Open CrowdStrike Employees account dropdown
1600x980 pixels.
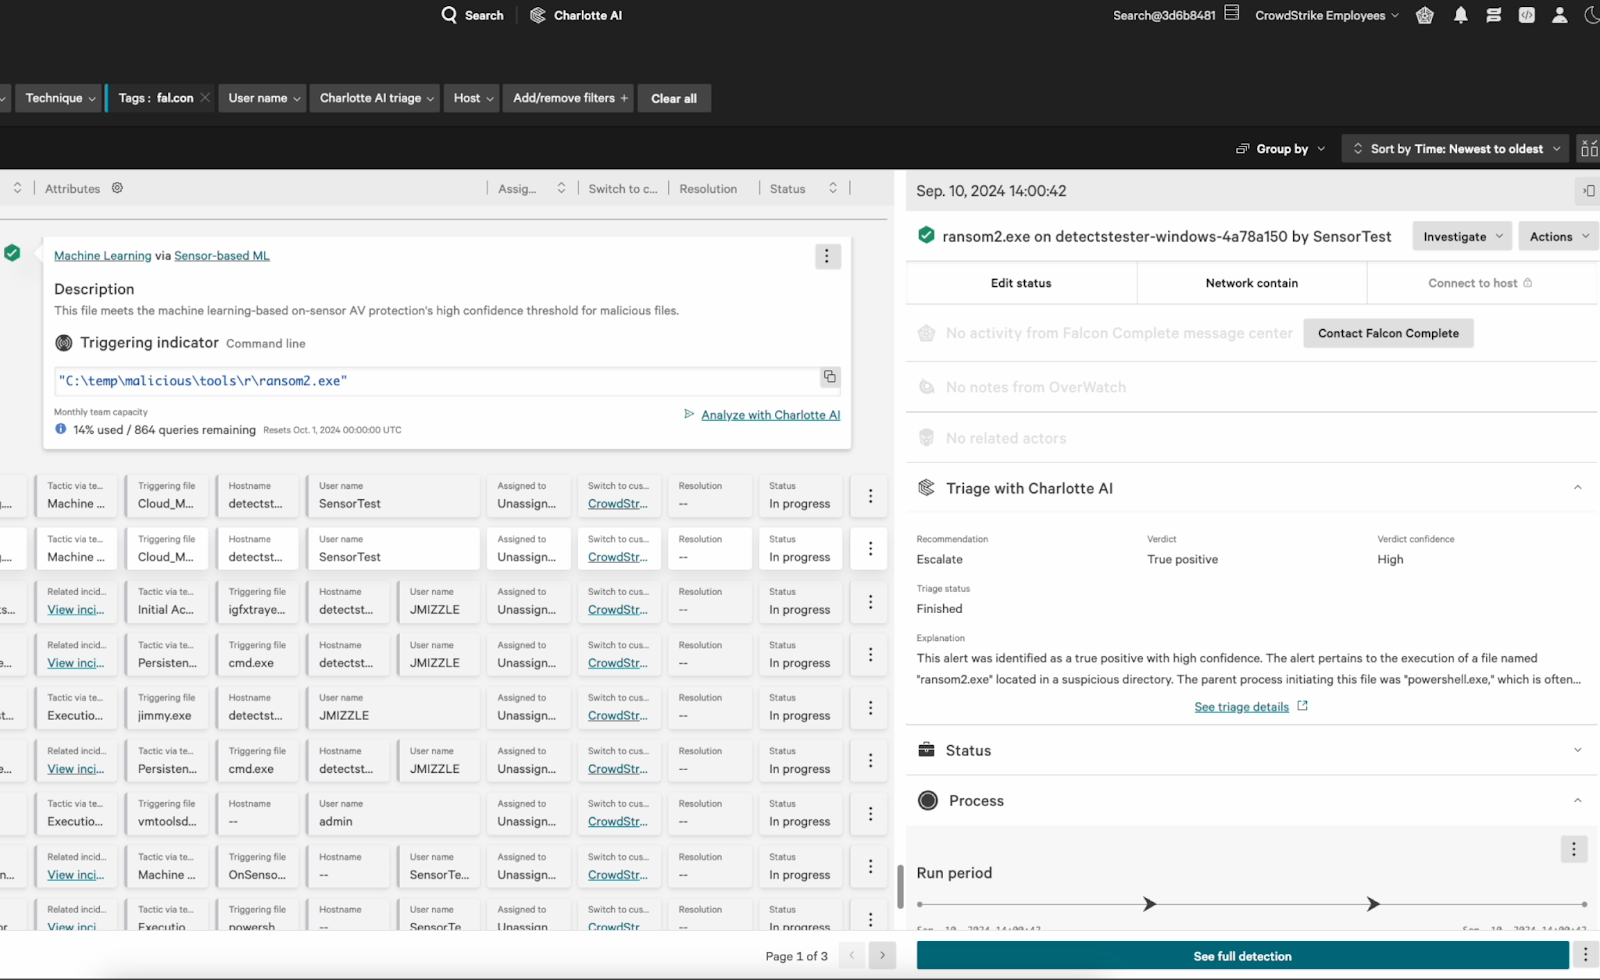(1327, 15)
